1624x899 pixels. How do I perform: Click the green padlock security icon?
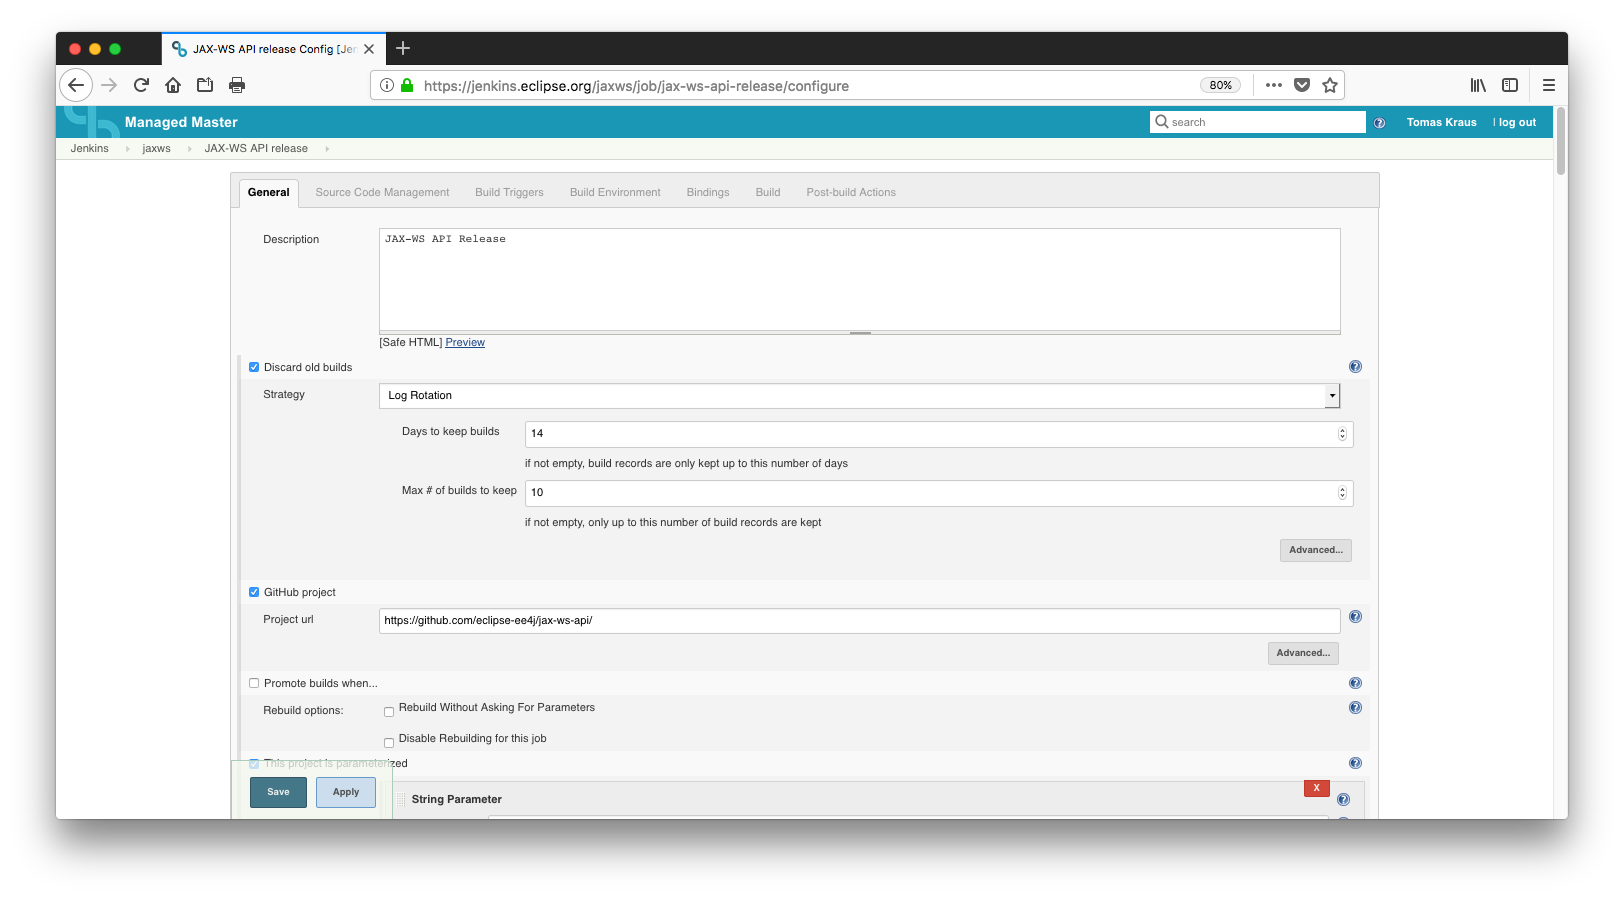click(x=407, y=85)
